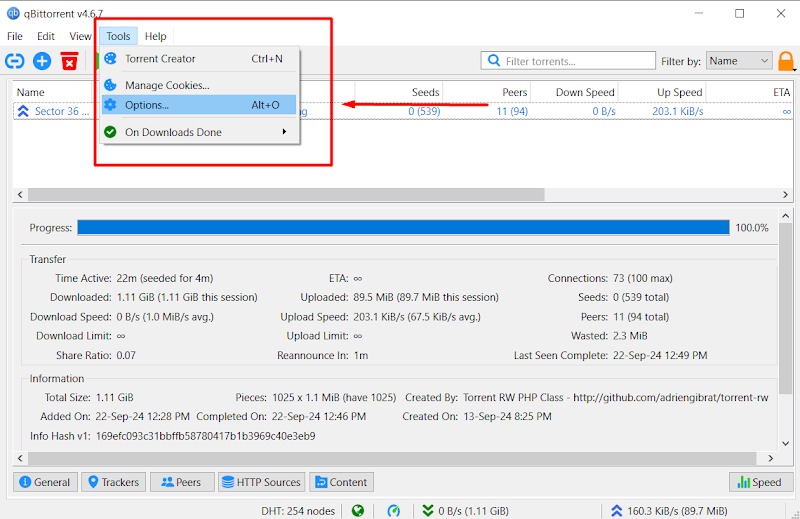
Task: Click the green download speed arrows icon
Action: pos(428,510)
